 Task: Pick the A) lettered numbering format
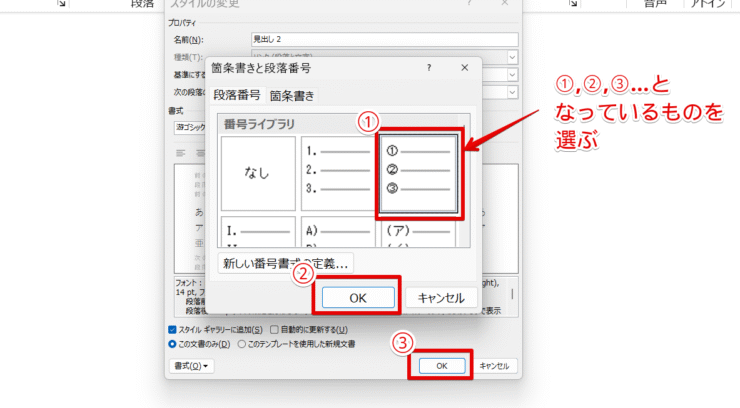[x=338, y=232]
